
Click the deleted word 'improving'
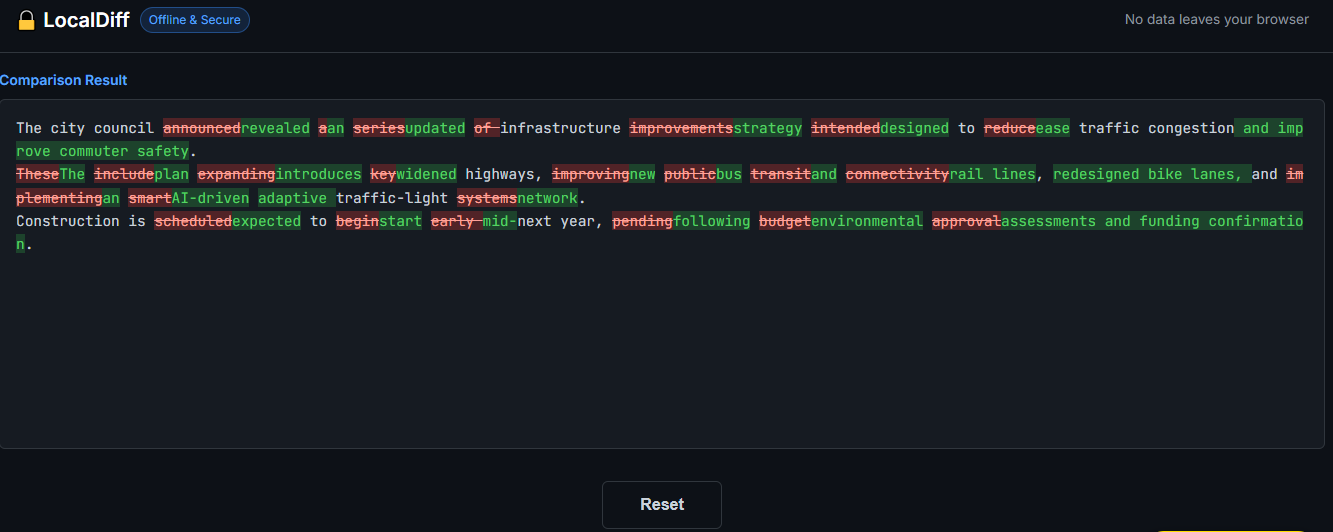click(x=591, y=174)
